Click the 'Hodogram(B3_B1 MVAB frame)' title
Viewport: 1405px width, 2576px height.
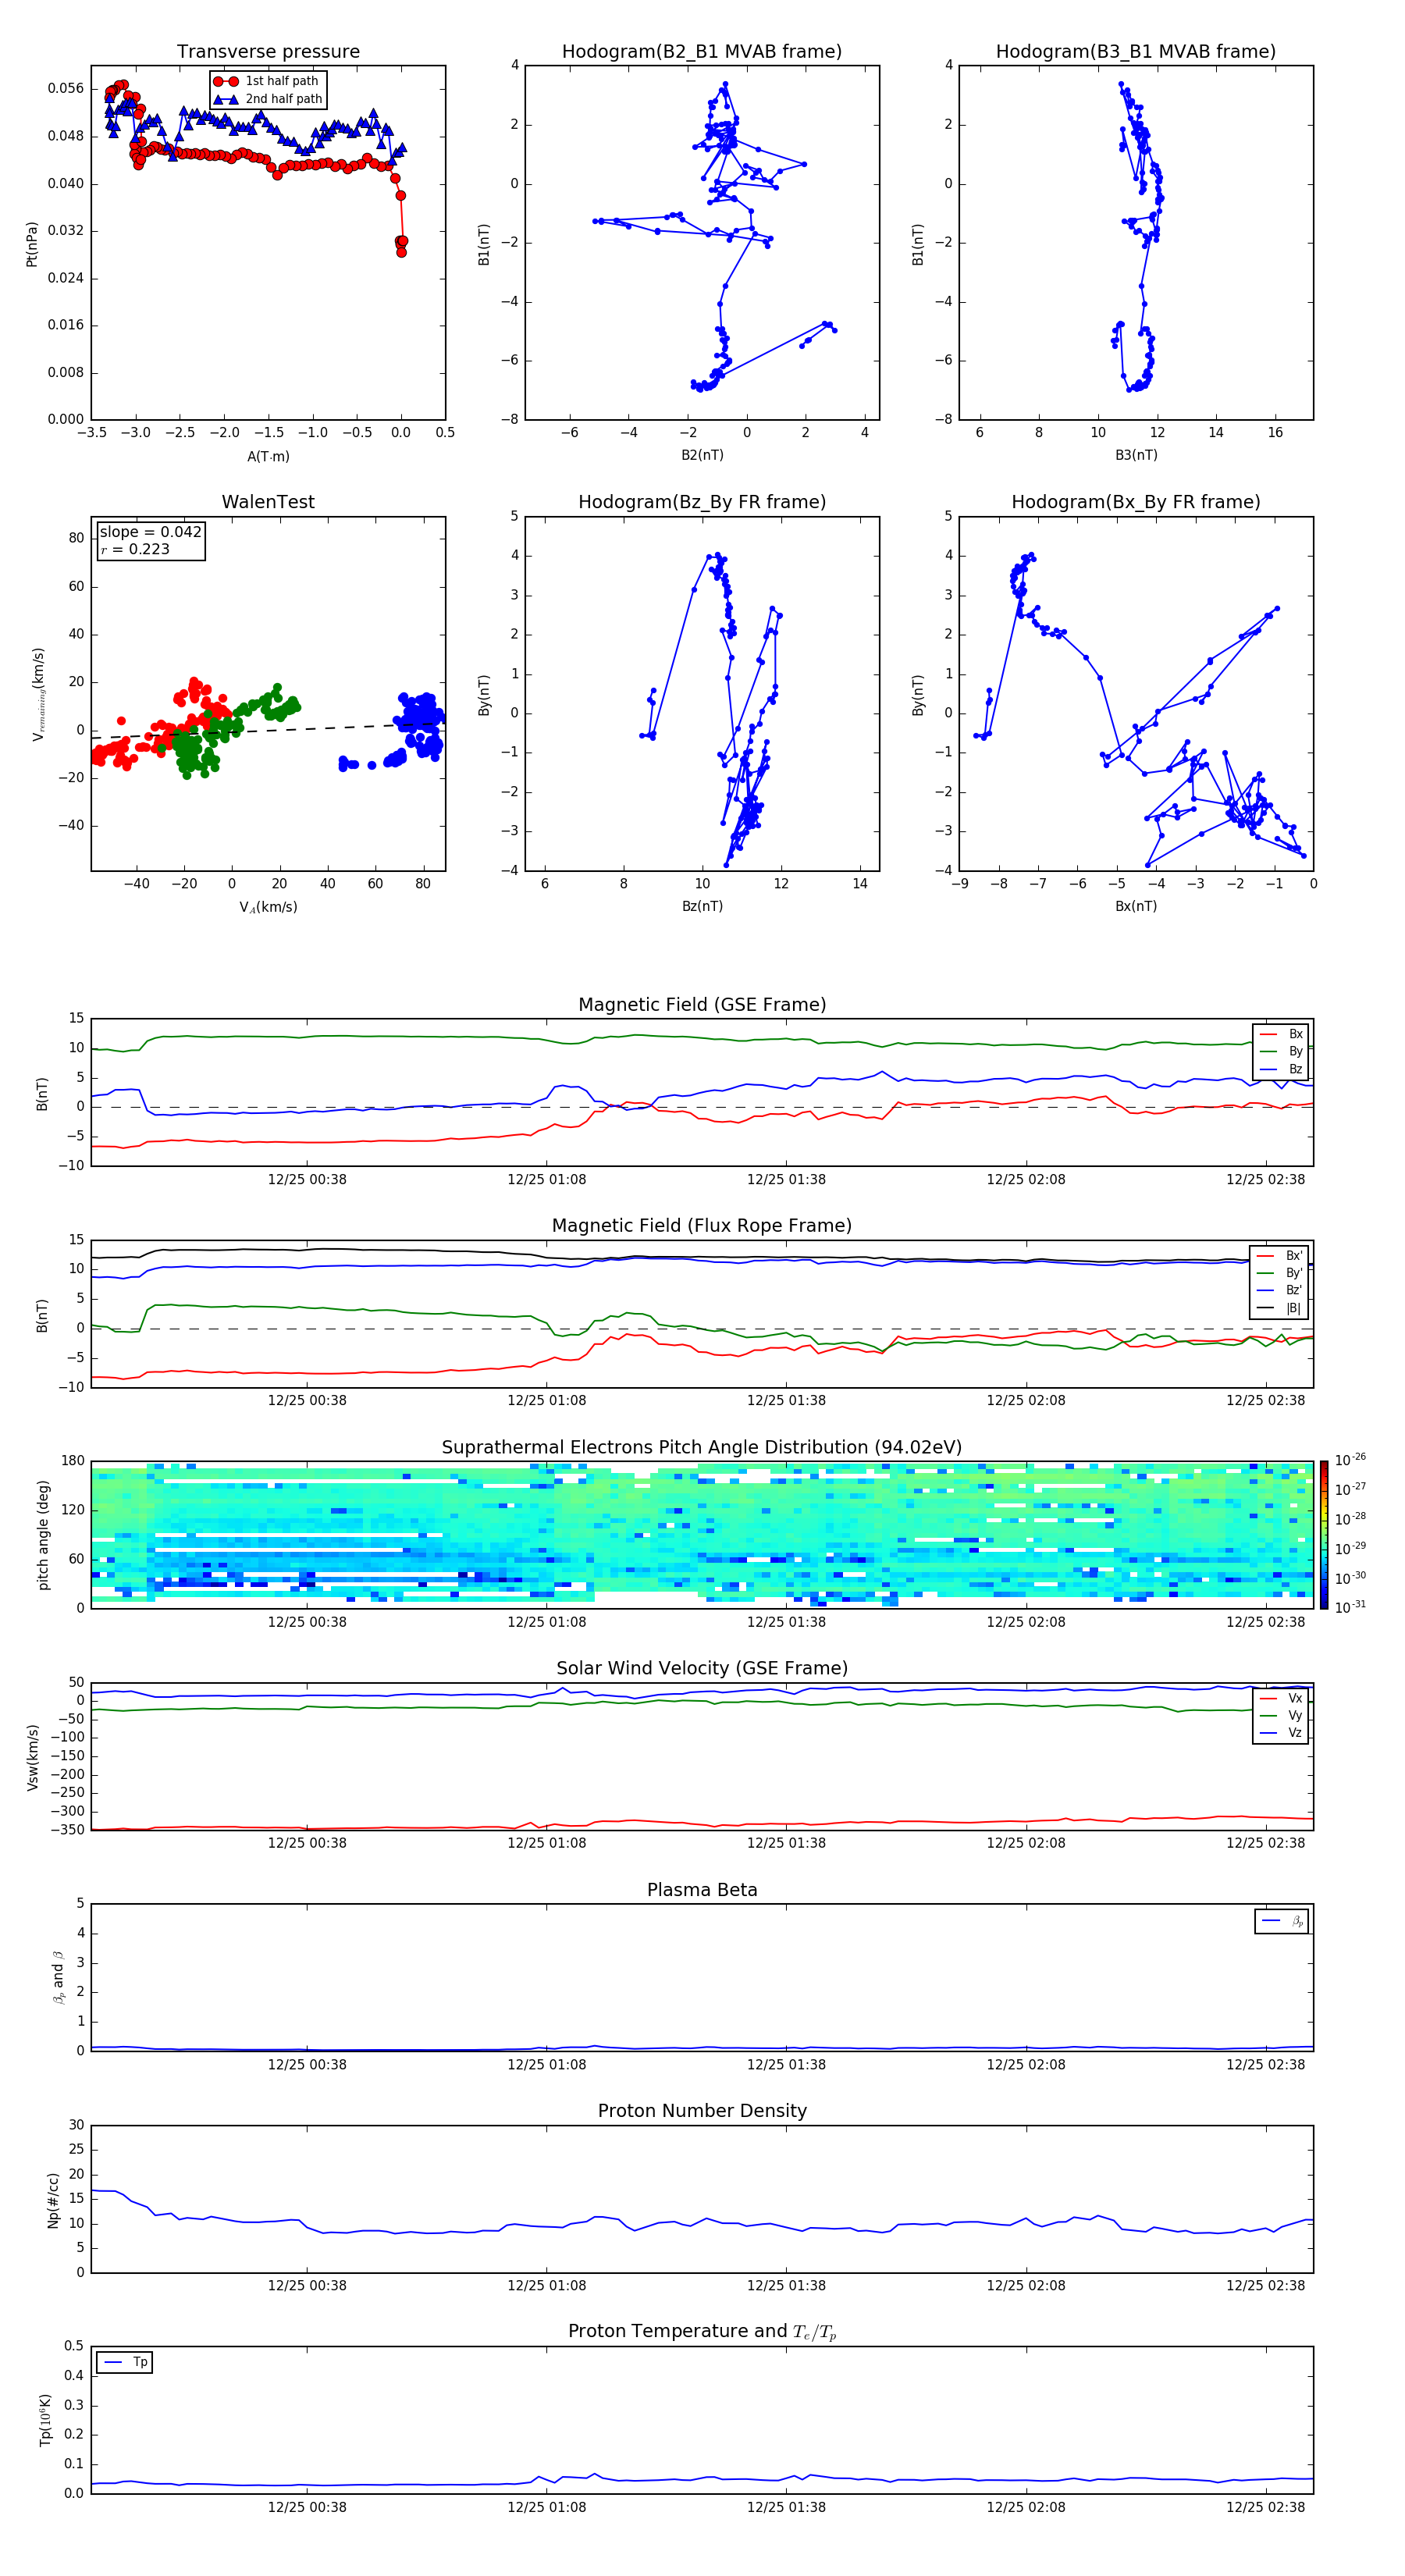click(1136, 52)
